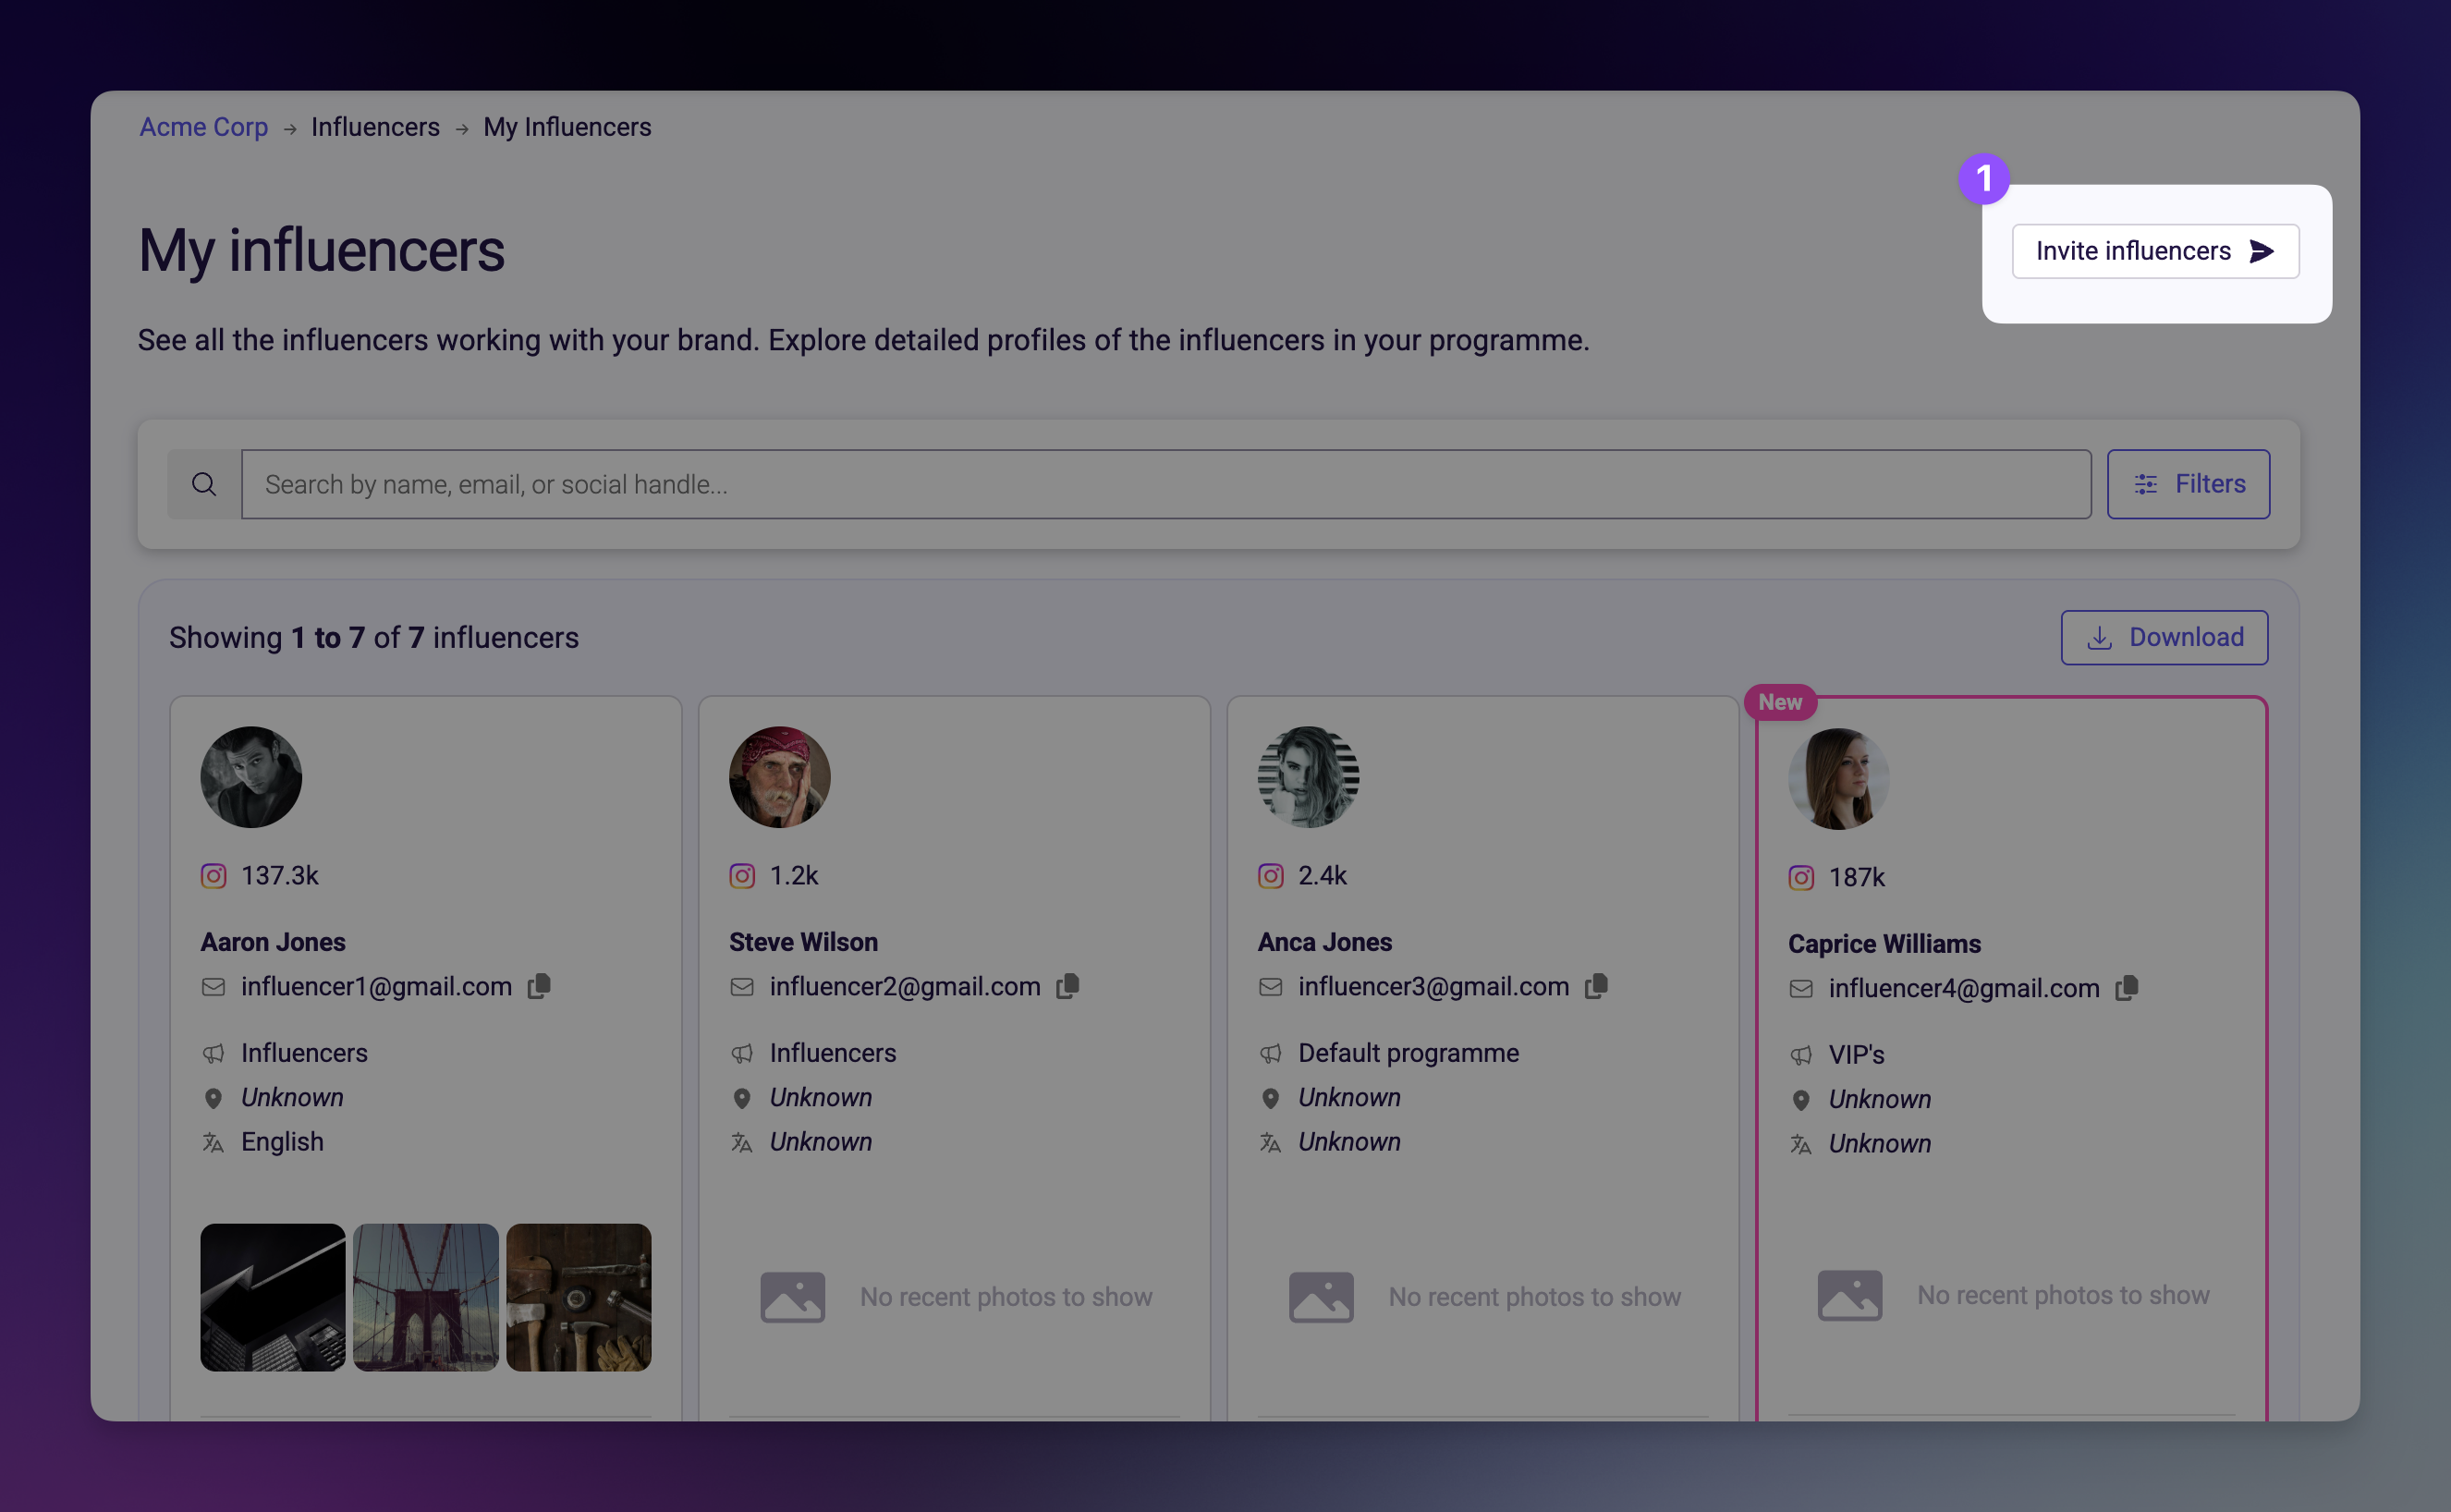Click the New badge on Caprice Williams's card
The width and height of the screenshot is (2451, 1512).
(x=1780, y=702)
